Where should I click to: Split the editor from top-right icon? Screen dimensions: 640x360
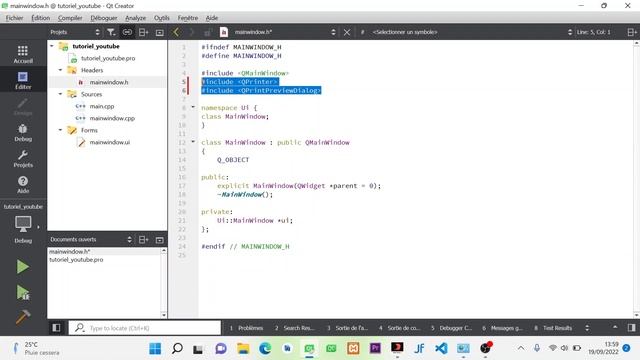pyautogui.click(x=632, y=32)
